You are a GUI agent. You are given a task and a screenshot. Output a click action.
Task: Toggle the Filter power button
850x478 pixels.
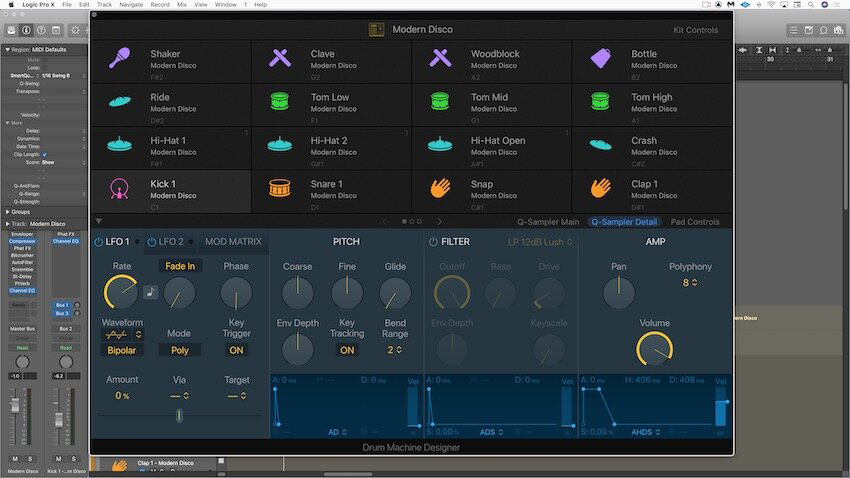(433, 242)
